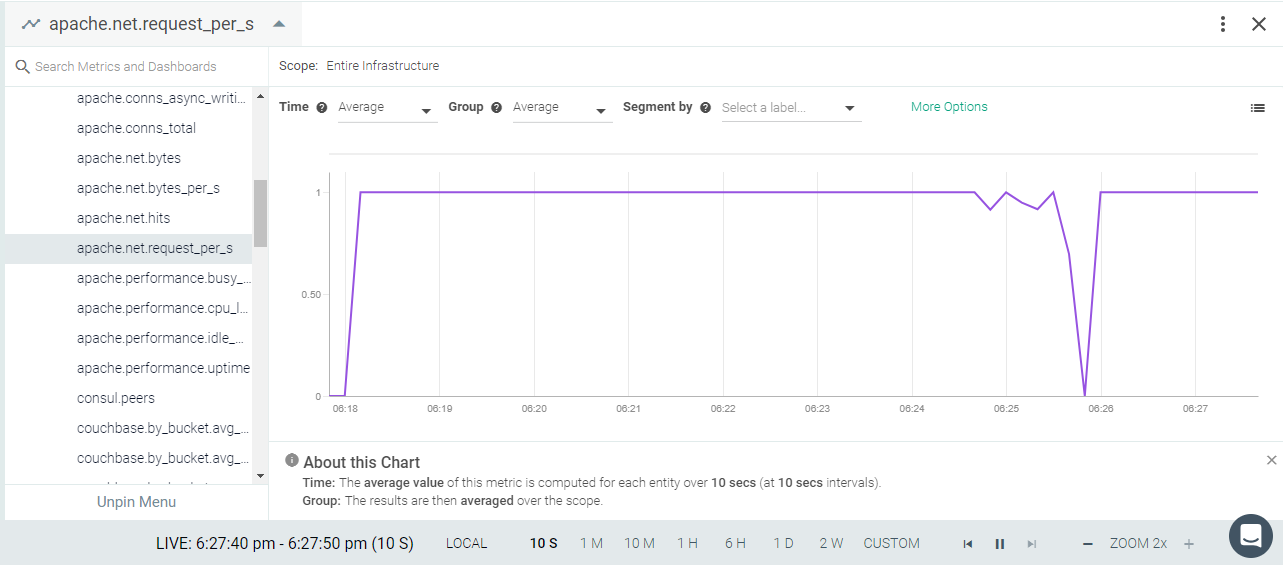Select apache.performance.idle_ metric
Viewport: 1283px width, 565px height.
[x=160, y=338]
